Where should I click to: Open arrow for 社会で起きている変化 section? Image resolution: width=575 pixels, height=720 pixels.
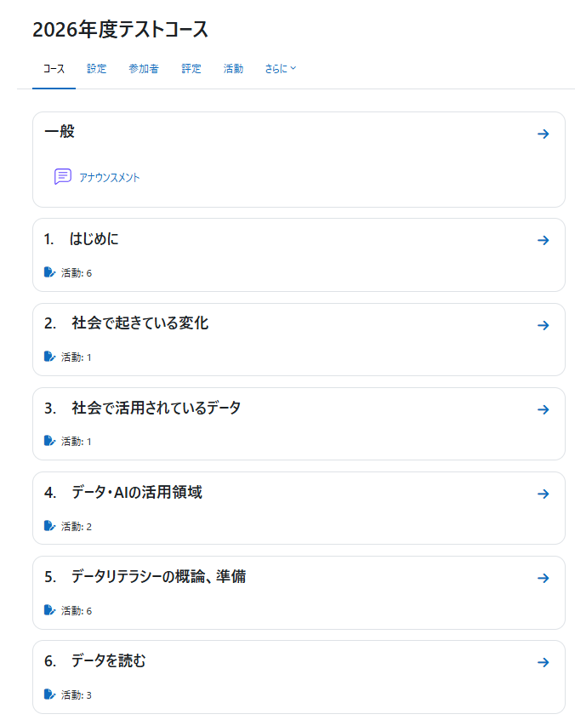(543, 326)
